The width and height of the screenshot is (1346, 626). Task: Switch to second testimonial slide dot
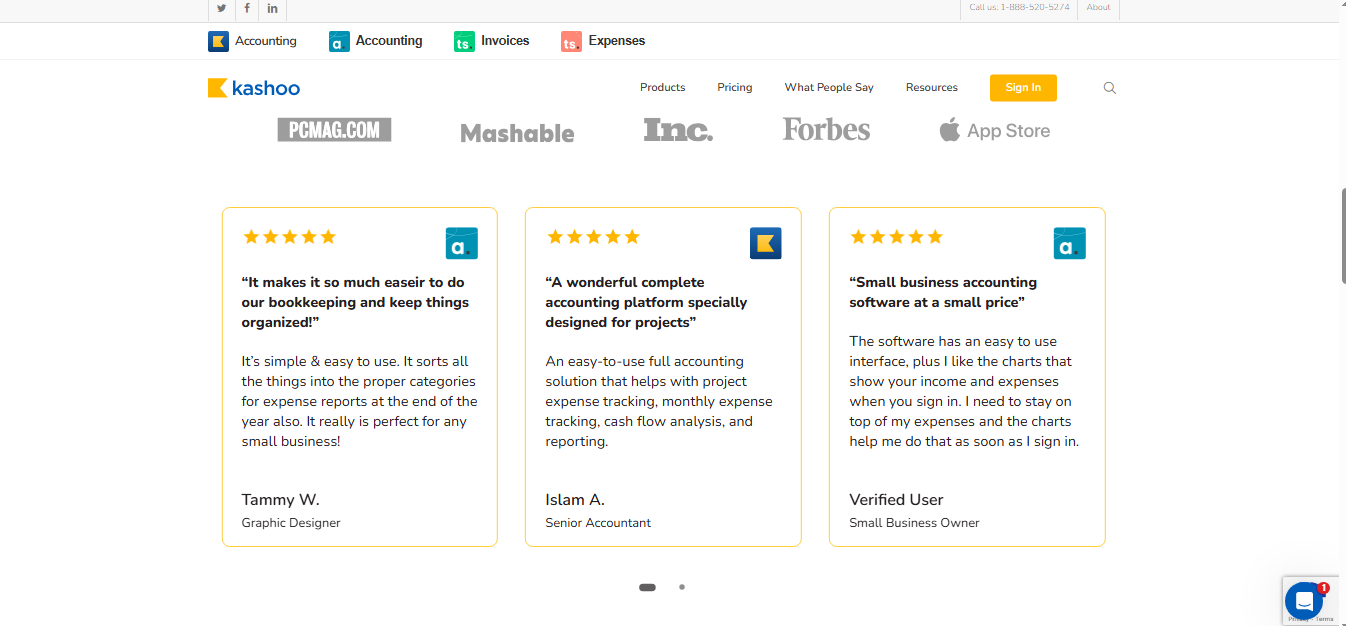[x=682, y=587]
